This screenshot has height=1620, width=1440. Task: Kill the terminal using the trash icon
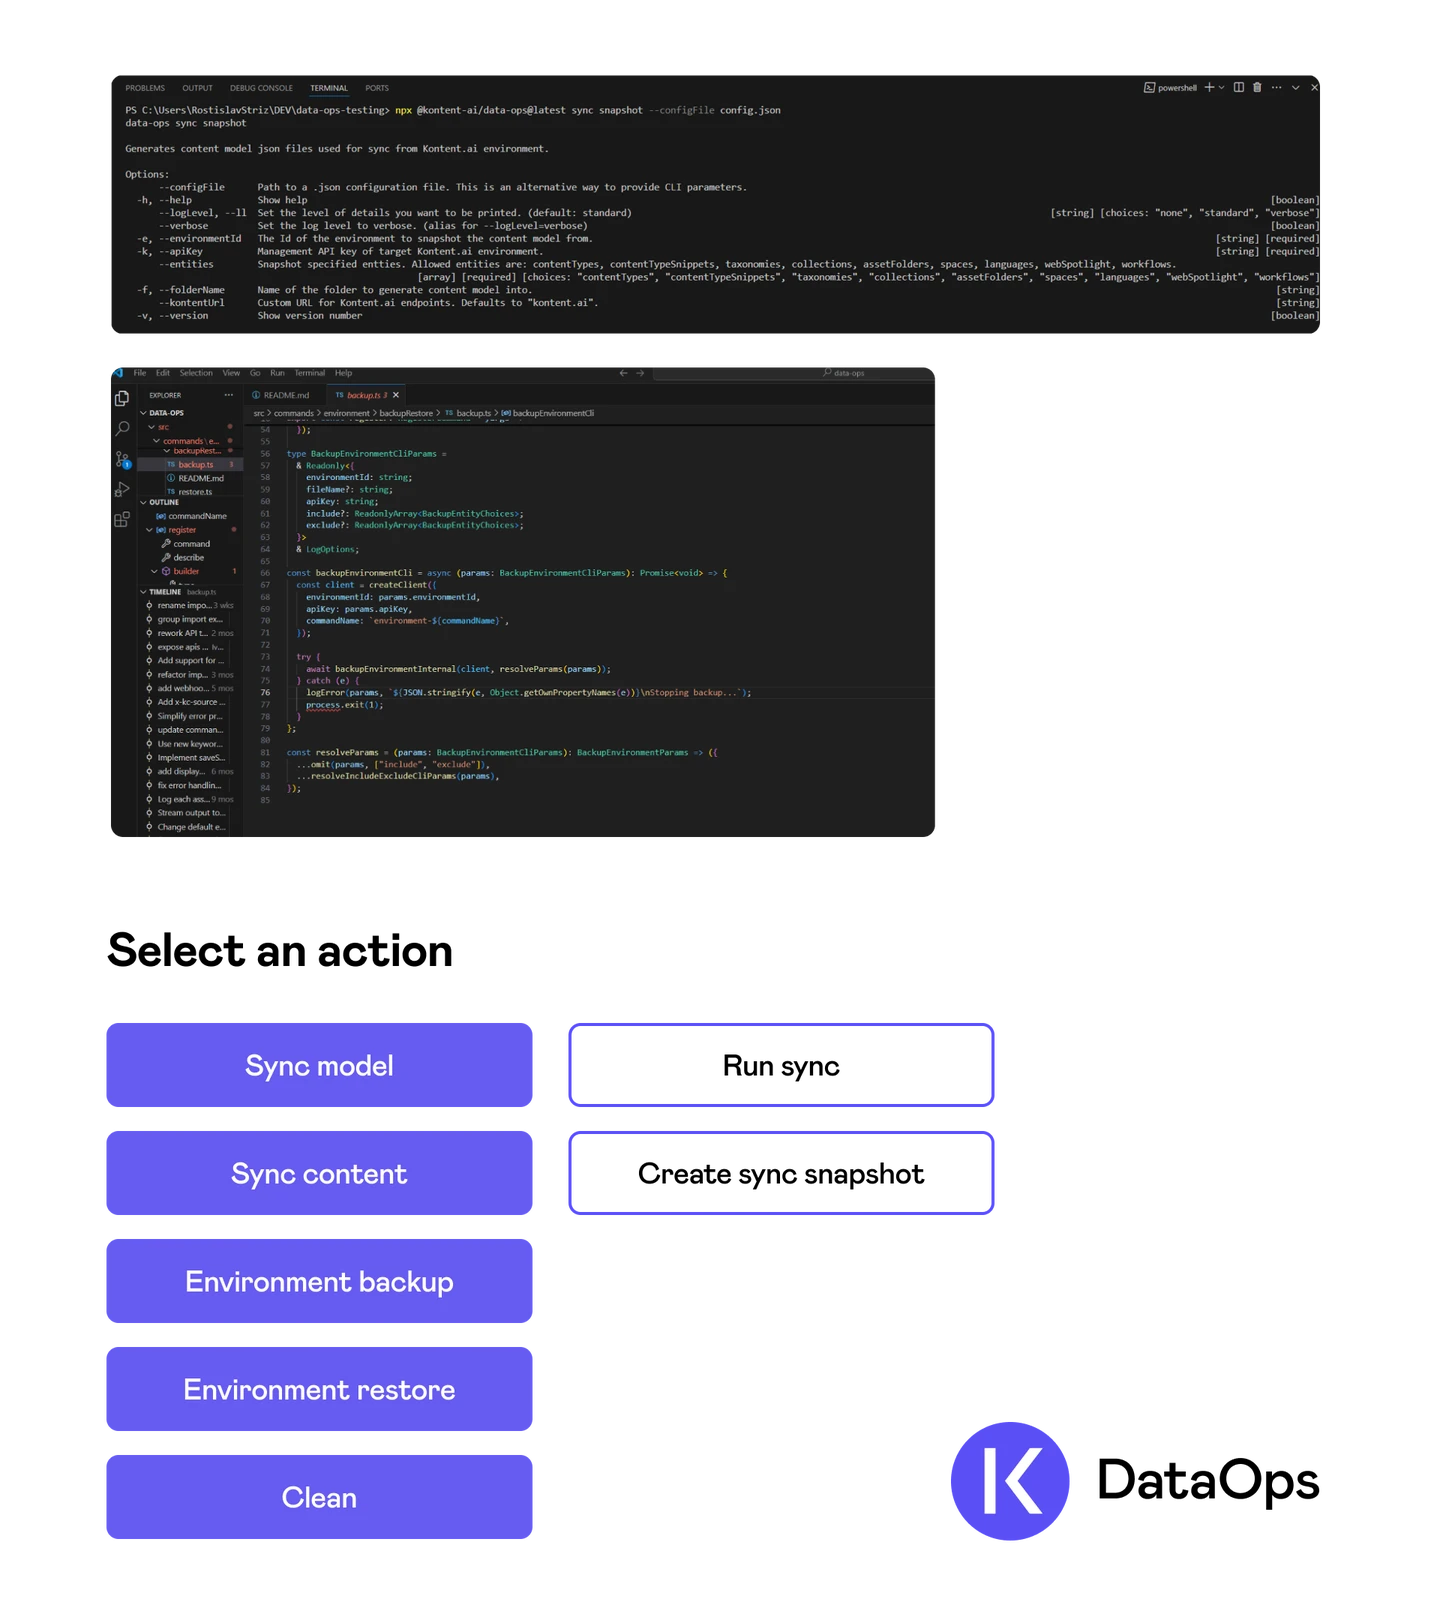[x=1257, y=88]
